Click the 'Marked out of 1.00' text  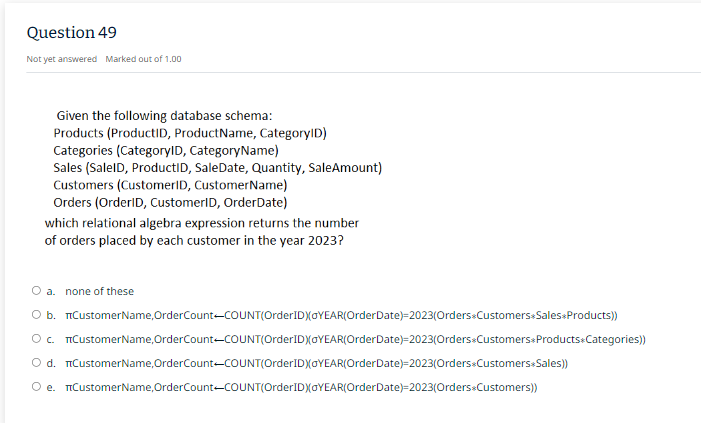(x=144, y=59)
